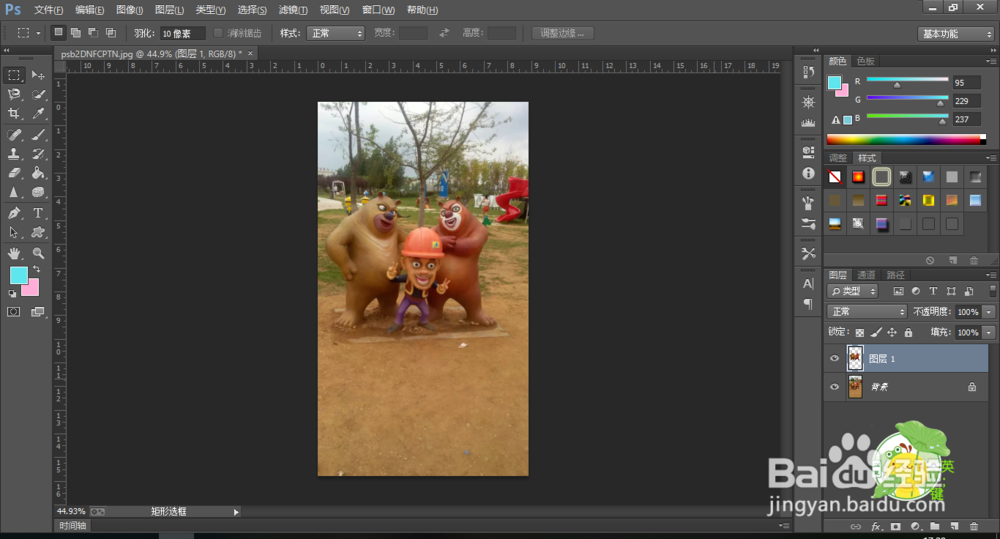Create a new layer with the Layers panel icon
The height and width of the screenshot is (539, 1000).
click(954, 526)
